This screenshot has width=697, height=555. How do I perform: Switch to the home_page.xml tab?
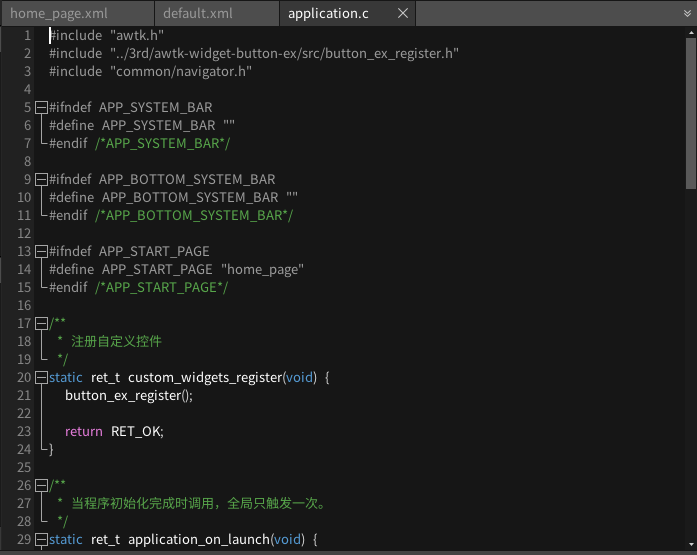77,13
